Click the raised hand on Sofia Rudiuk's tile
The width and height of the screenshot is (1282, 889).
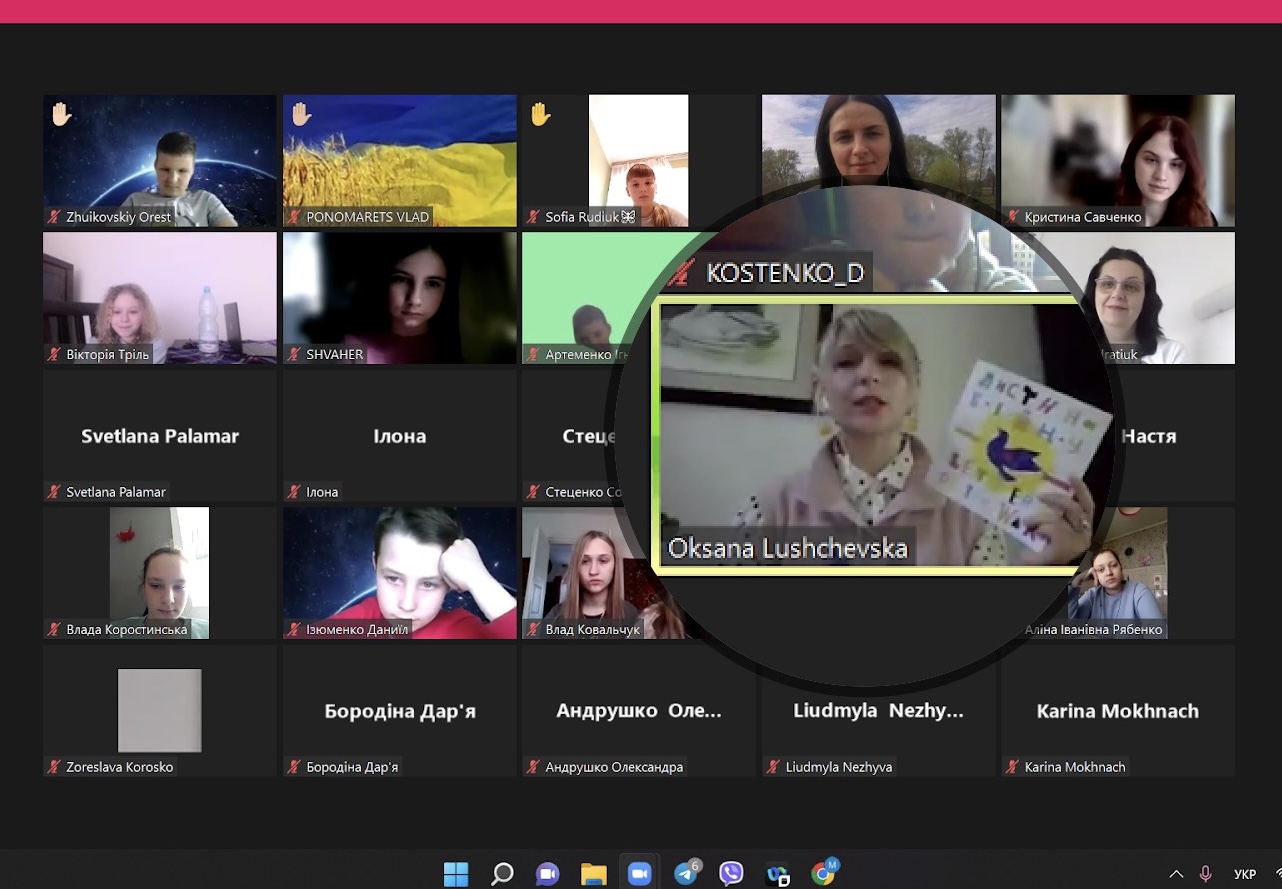tap(540, 115)
